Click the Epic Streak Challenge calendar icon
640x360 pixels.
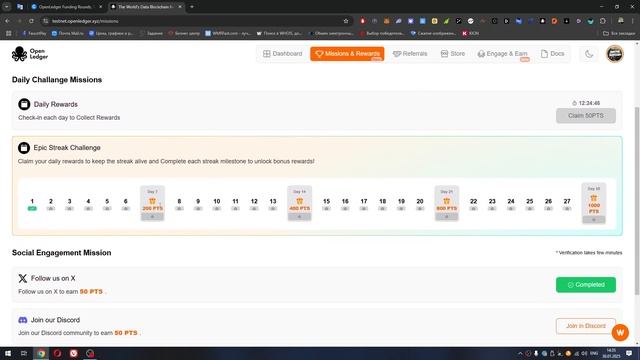click(24, 147)
